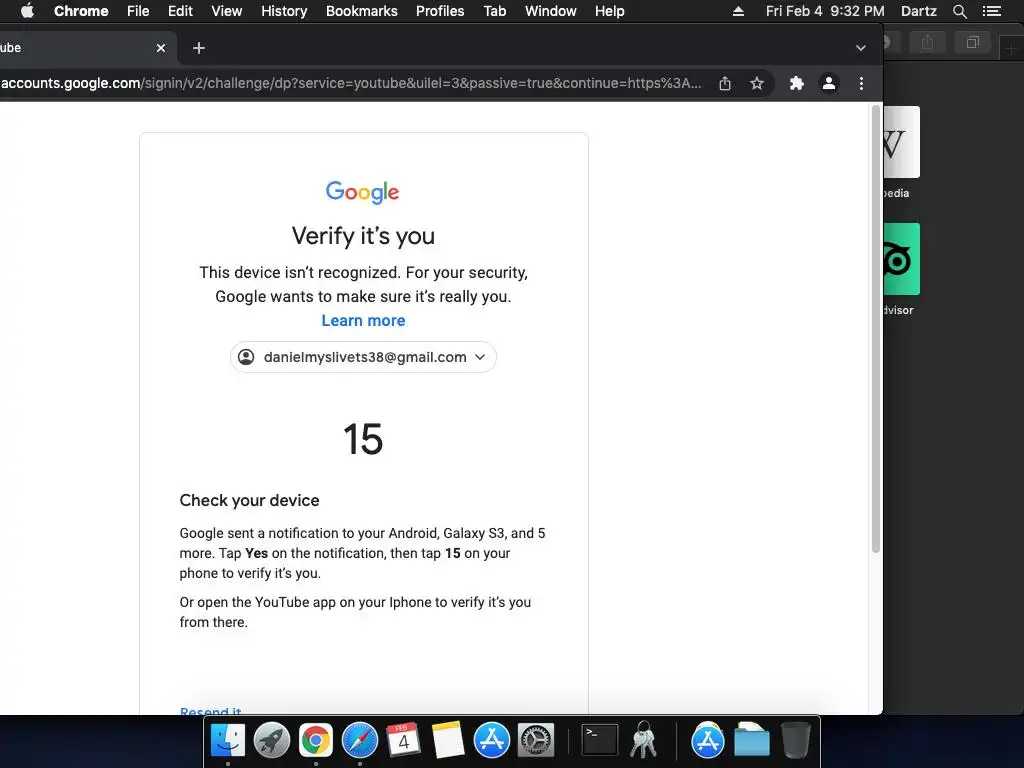Open the History menu
The image size is (1024, 768).
(284, 11)
